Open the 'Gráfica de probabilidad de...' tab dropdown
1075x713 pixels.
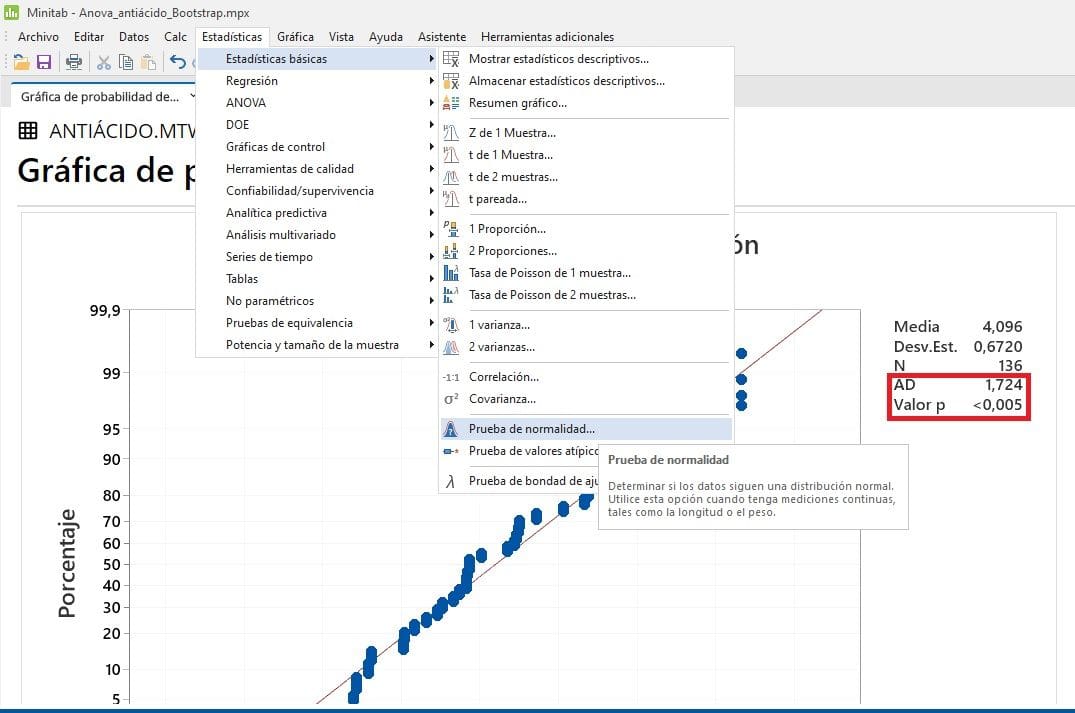coord(190,97)
